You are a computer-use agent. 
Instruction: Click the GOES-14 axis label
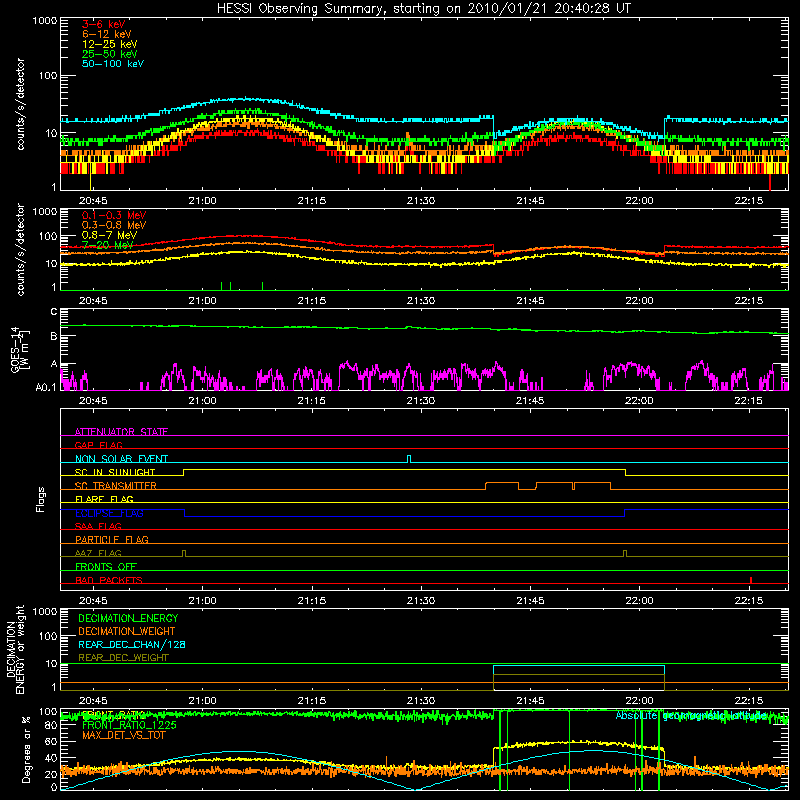[x=19, y=349]
